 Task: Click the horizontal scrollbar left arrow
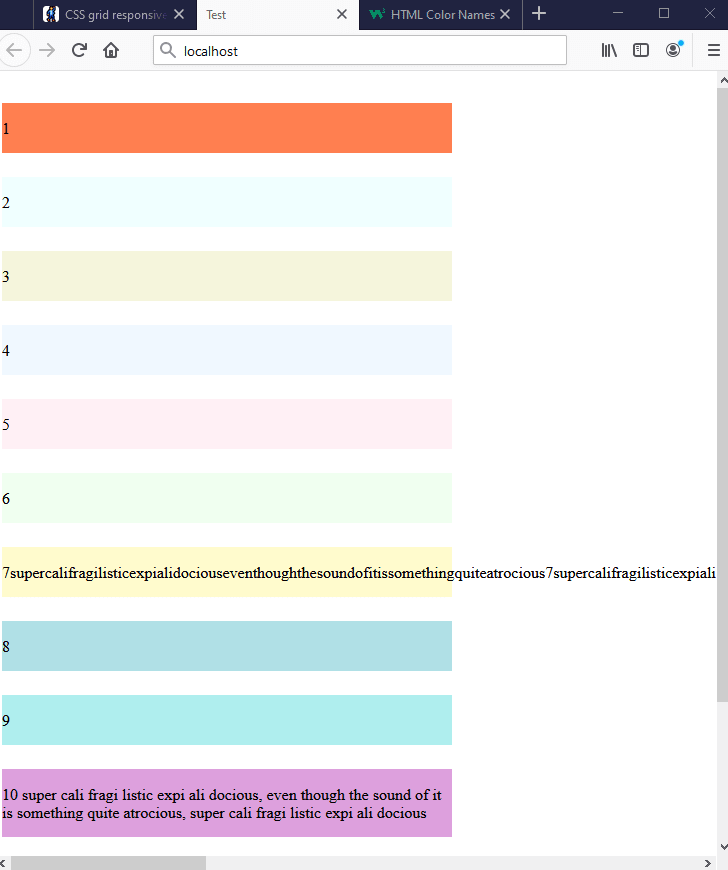click(x=4, y=863)
